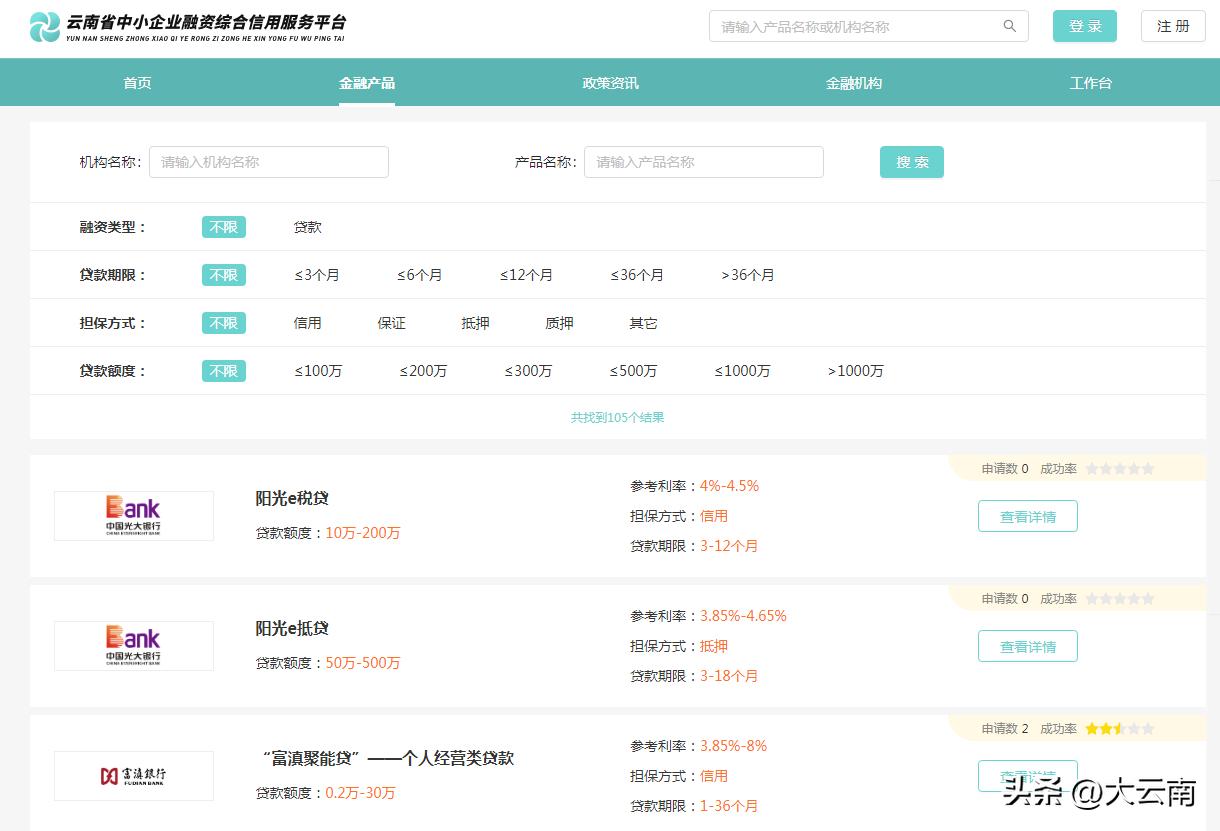1220x831 pixels.
Task: Select 贷款 as the financing type
Action: pyautogui.click(x=307, y=227)
